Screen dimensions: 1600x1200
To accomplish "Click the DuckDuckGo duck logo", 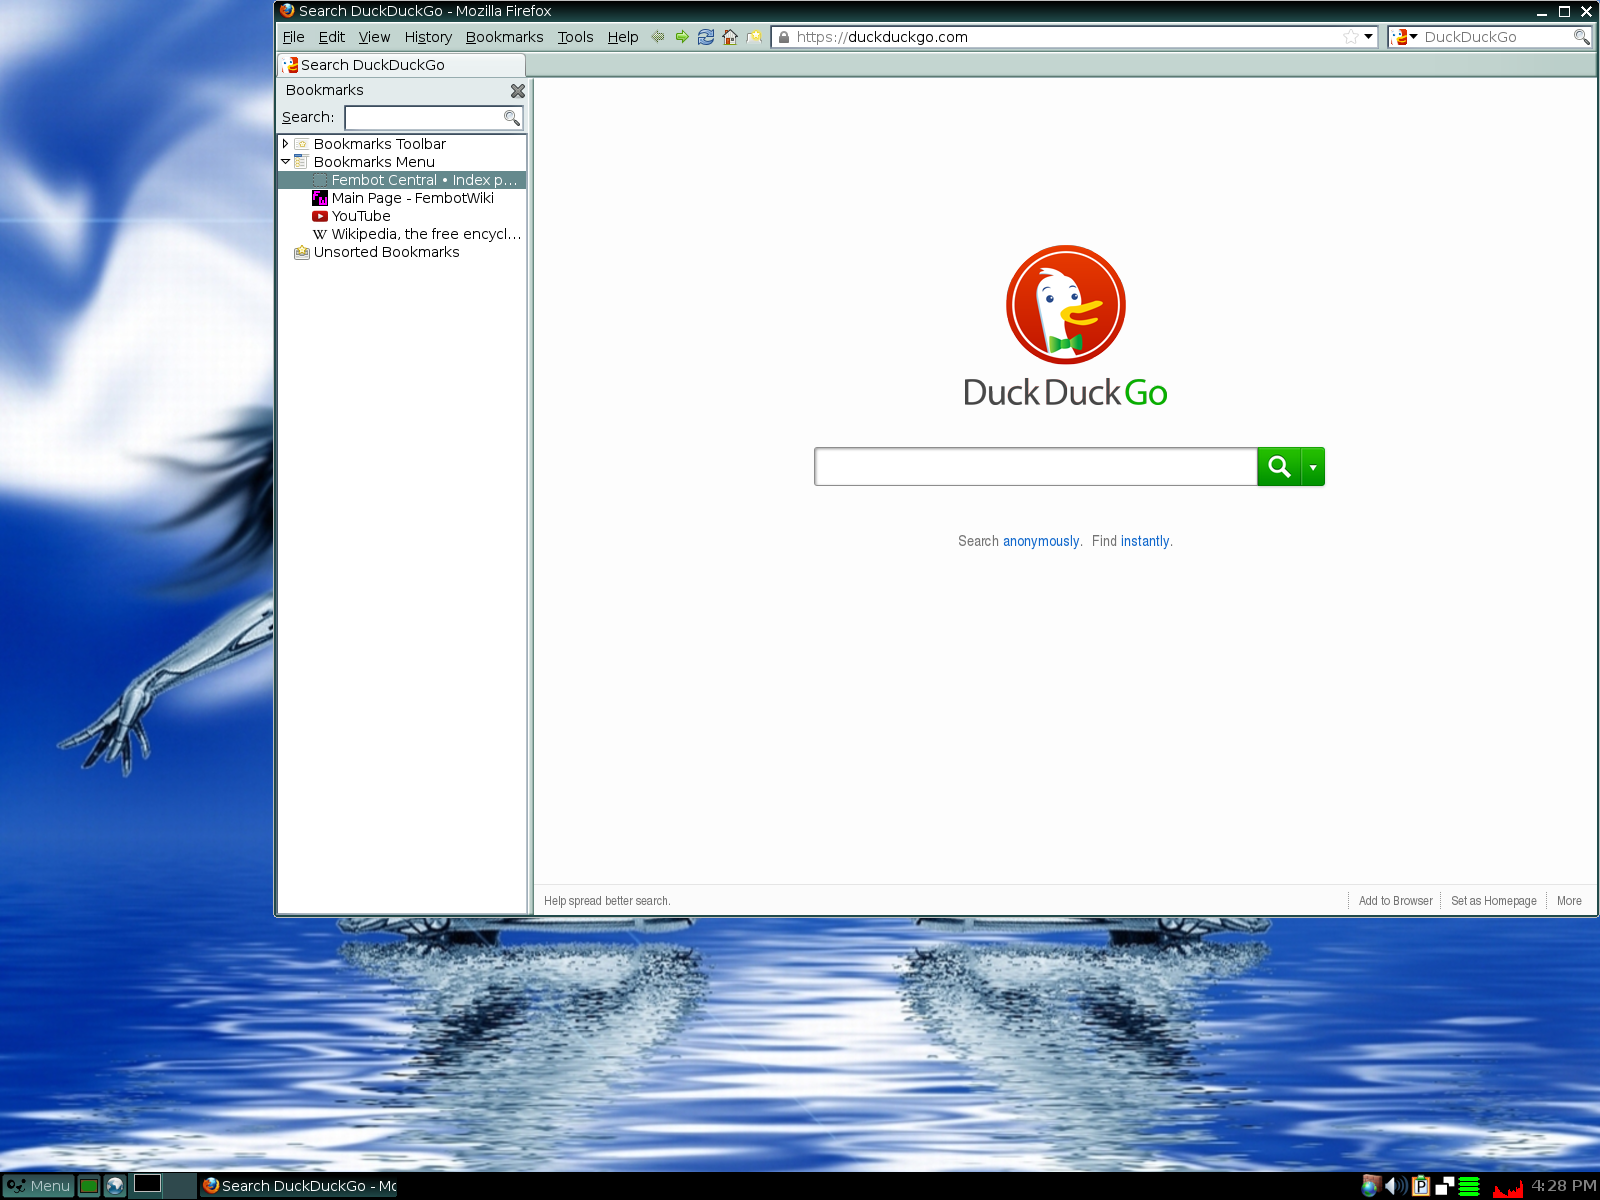I will pos(1066,305).
